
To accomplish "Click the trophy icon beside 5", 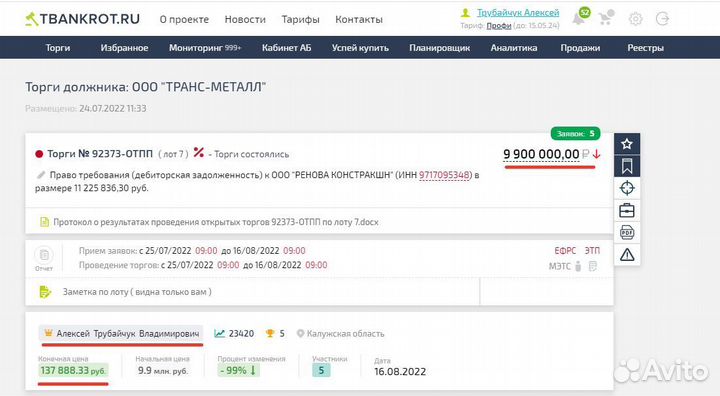I will [x=270, y=334].
